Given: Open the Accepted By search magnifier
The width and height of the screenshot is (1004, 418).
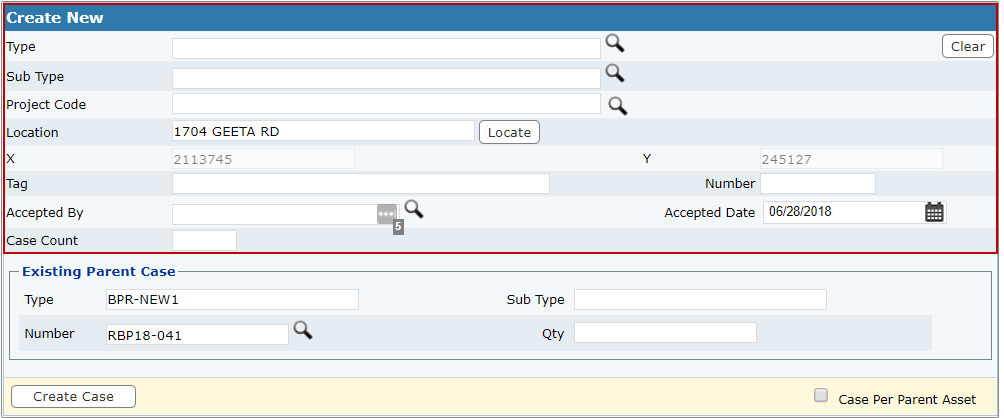Looking at the screenshot, I should [x=414, y=209].
